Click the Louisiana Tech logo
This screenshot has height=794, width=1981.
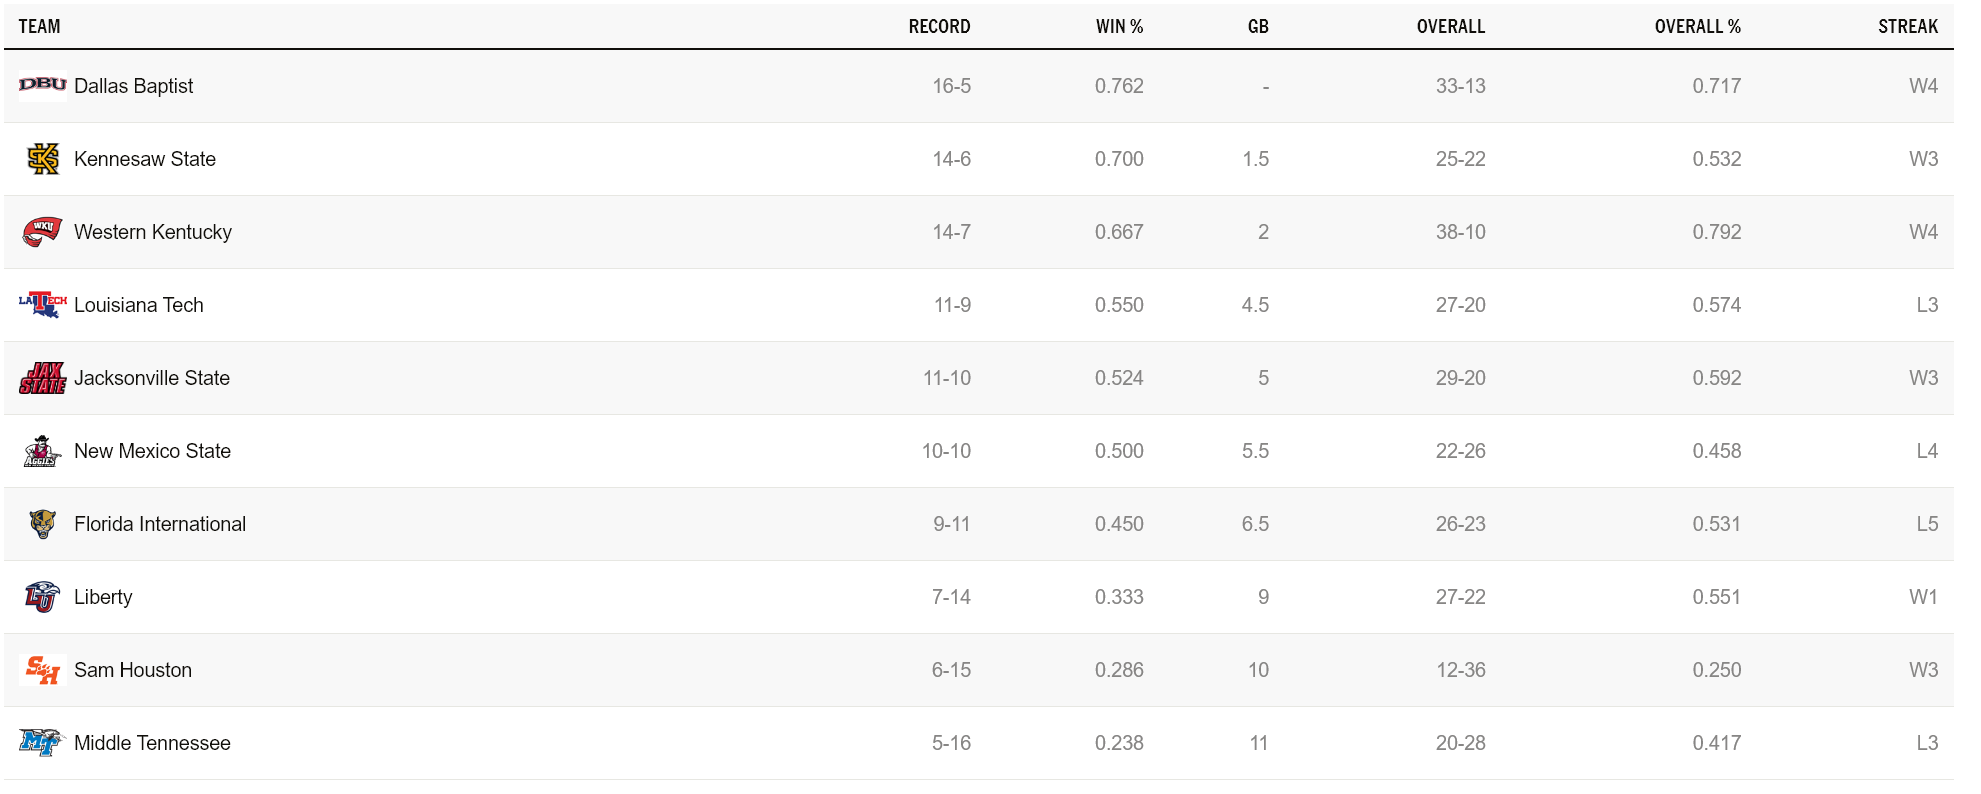[x=43, y=305]
